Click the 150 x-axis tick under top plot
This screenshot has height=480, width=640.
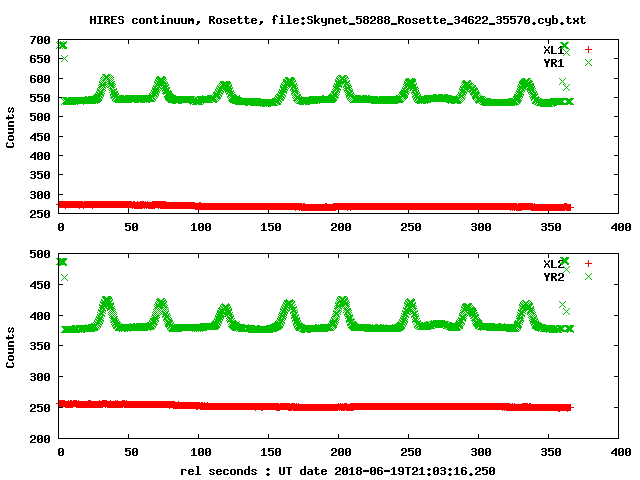click(271, 227)
